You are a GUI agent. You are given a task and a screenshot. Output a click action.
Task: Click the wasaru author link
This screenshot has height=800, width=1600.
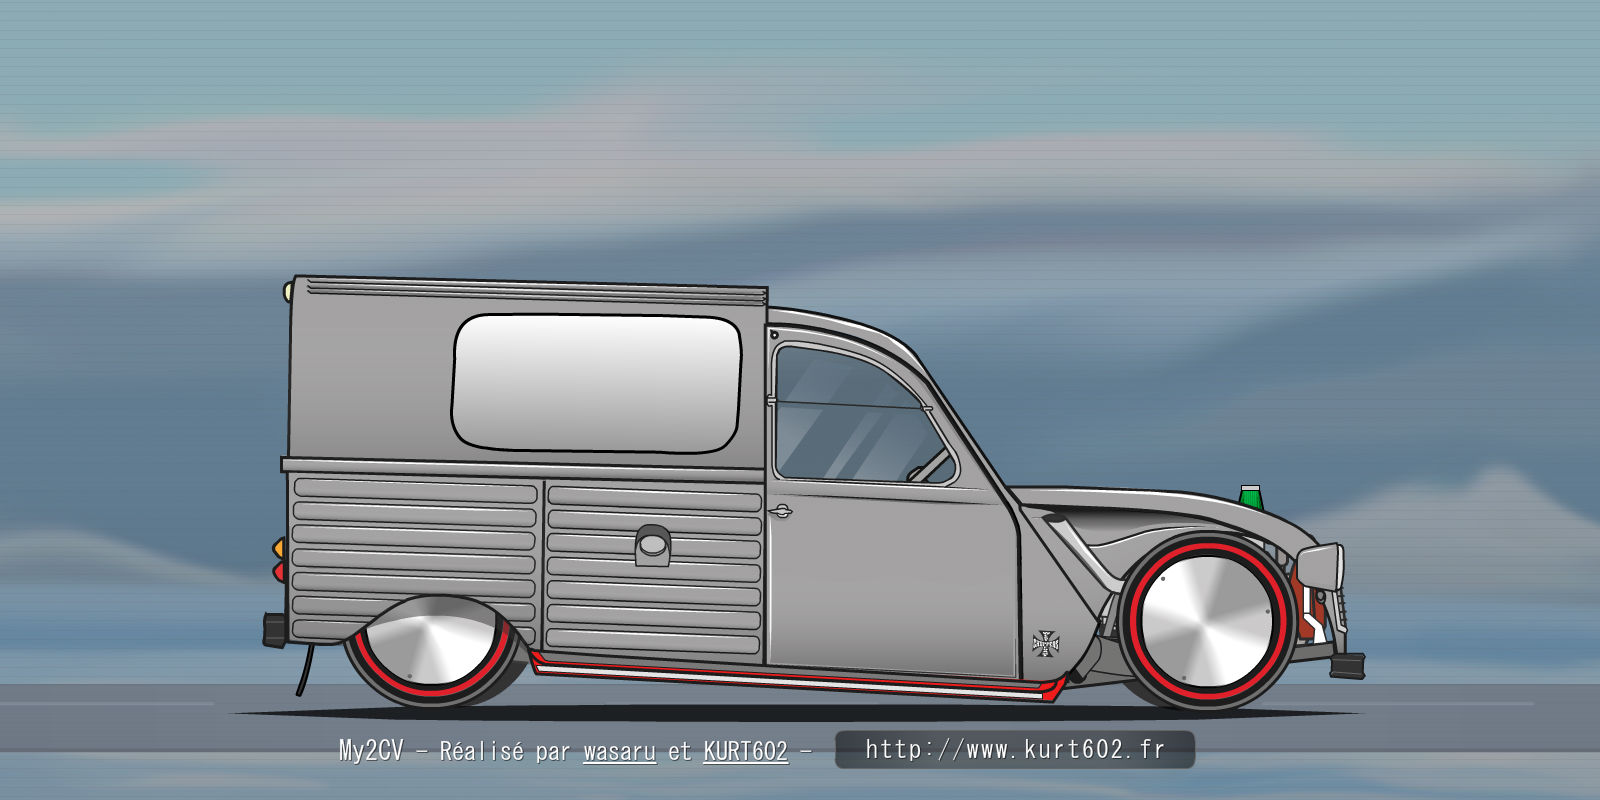point(619,751)
